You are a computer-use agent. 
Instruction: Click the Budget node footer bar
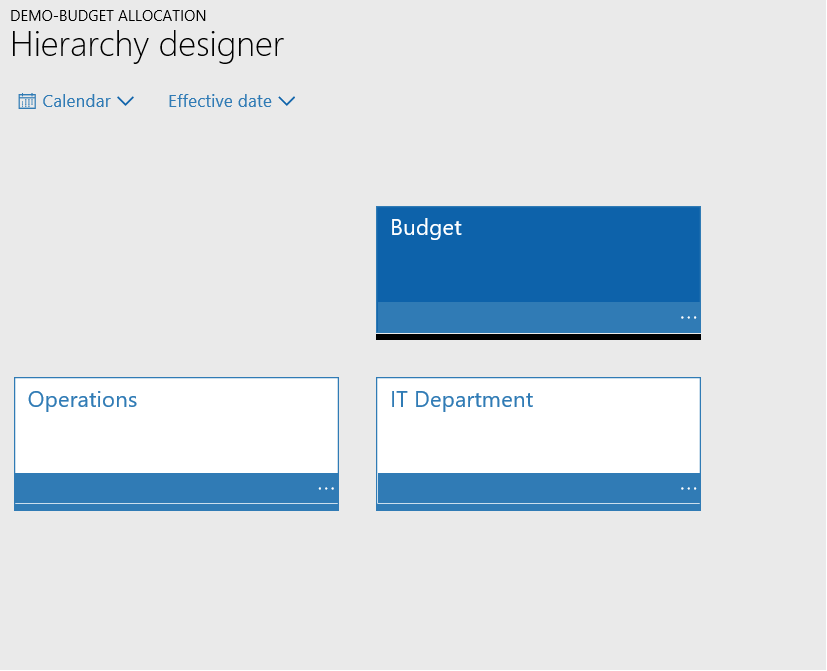[538, 317]
